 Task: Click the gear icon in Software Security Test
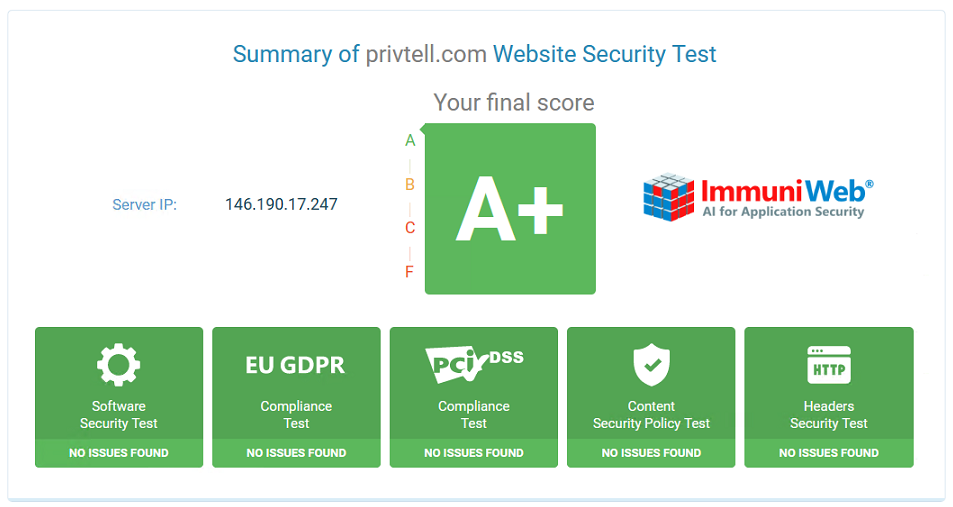click(x=119, y=365)
